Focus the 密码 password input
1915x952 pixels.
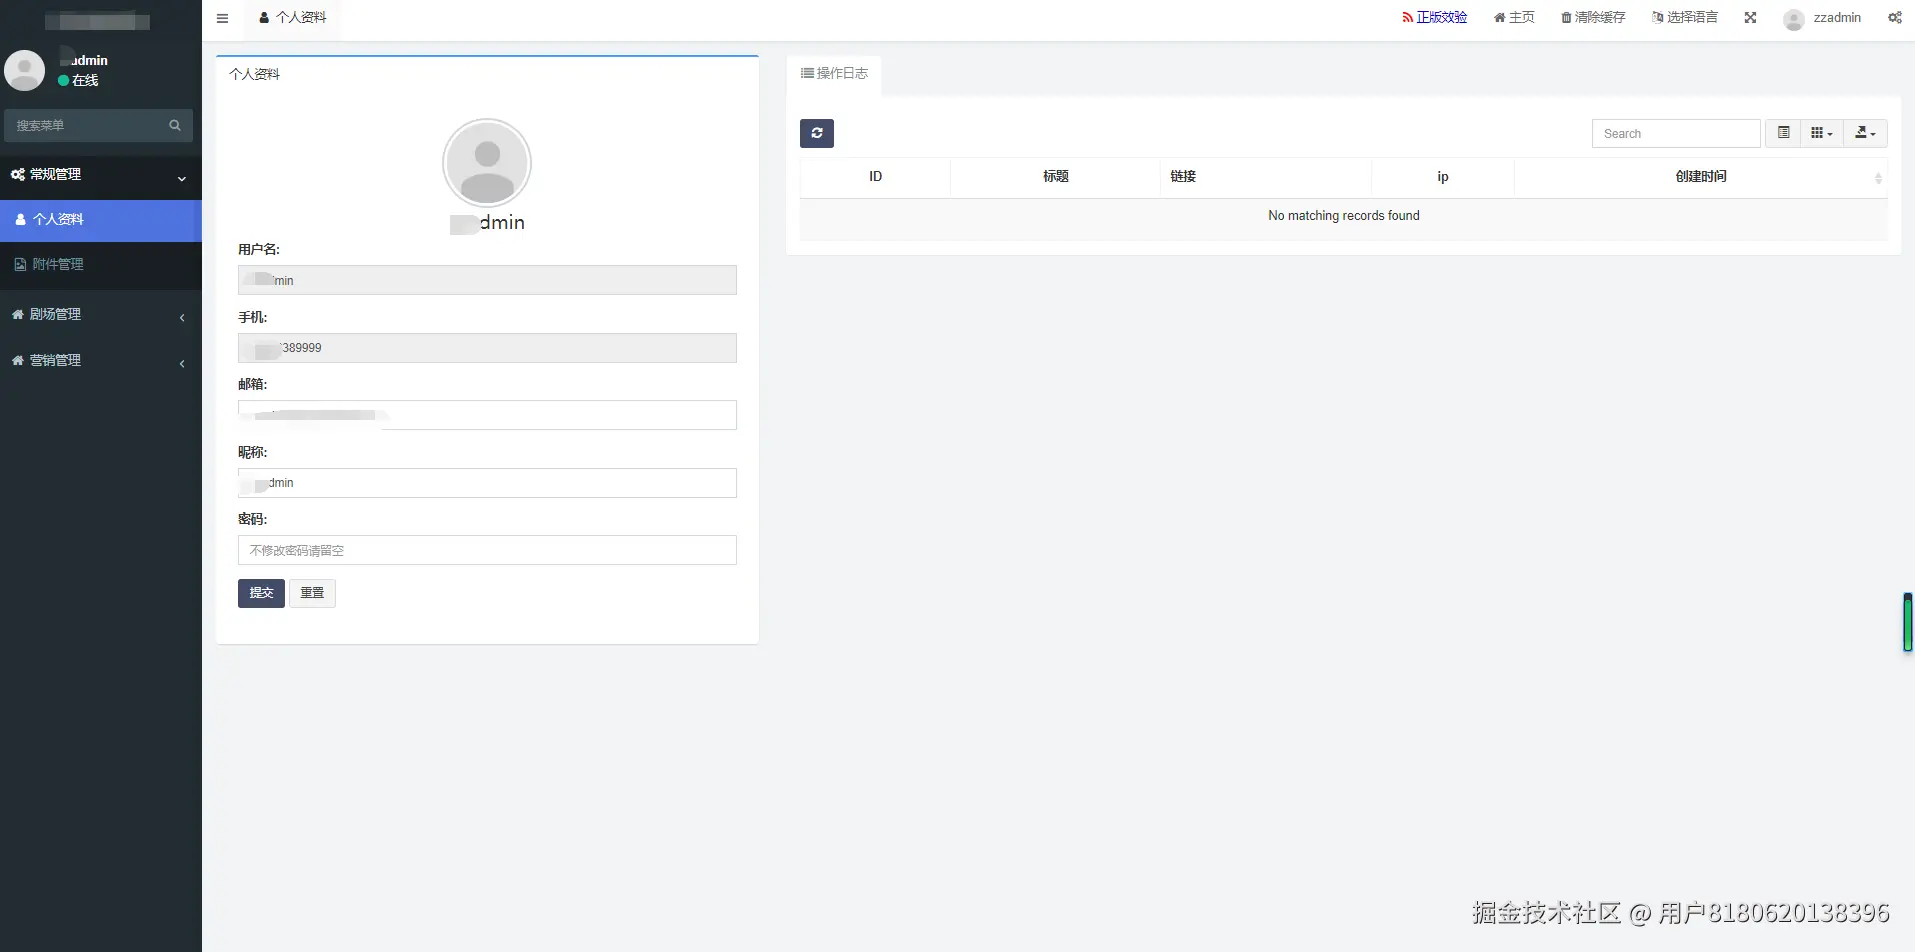point(487,550)
